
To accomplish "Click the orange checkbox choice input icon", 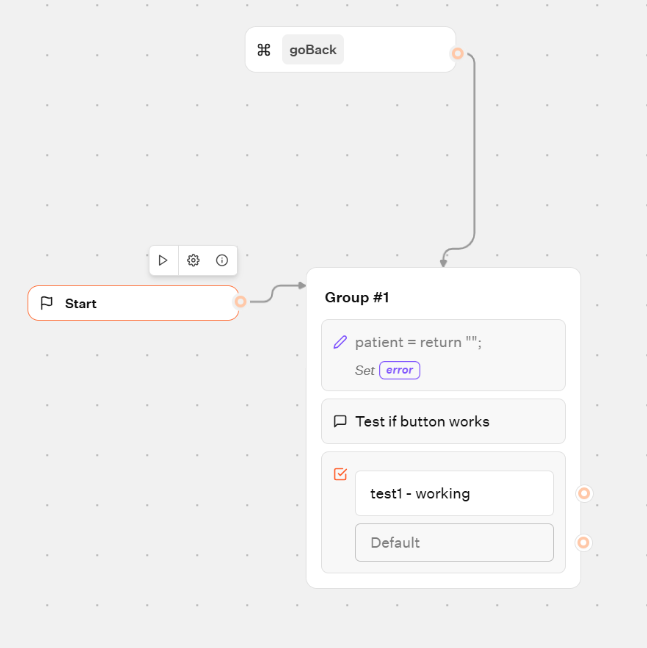I will point(340,474).
